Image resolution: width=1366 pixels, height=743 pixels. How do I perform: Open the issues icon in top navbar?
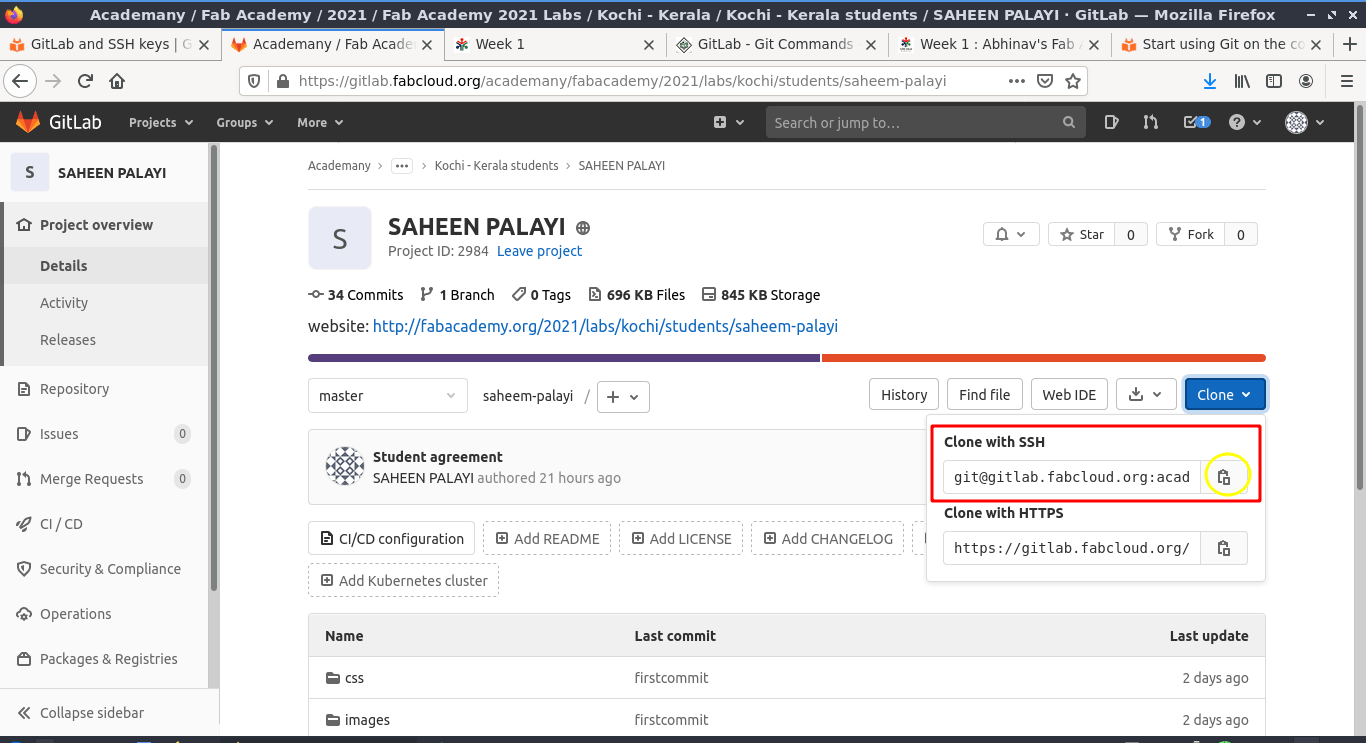1111,122
